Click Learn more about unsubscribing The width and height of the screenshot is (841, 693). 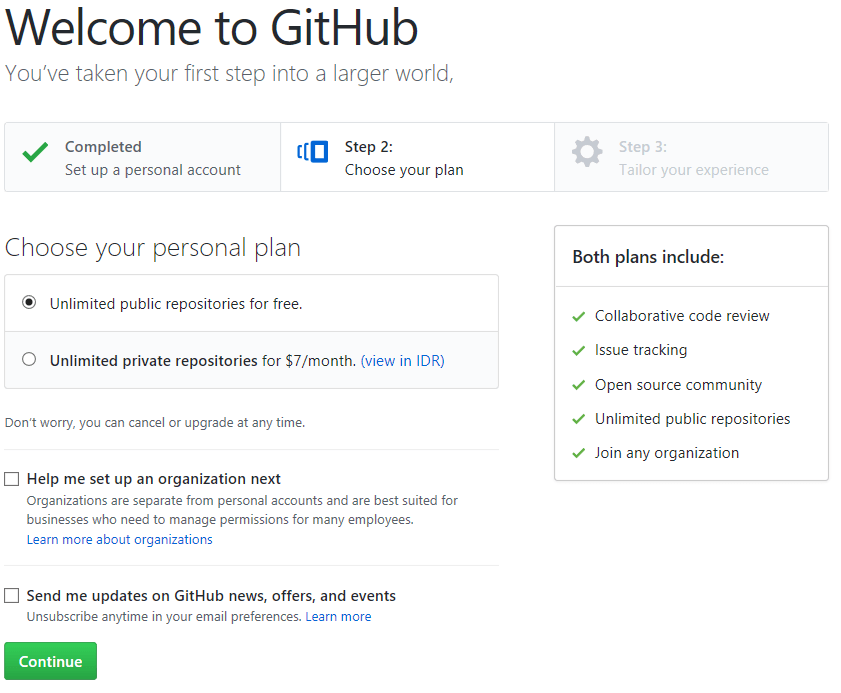click(x=338, y=616)
